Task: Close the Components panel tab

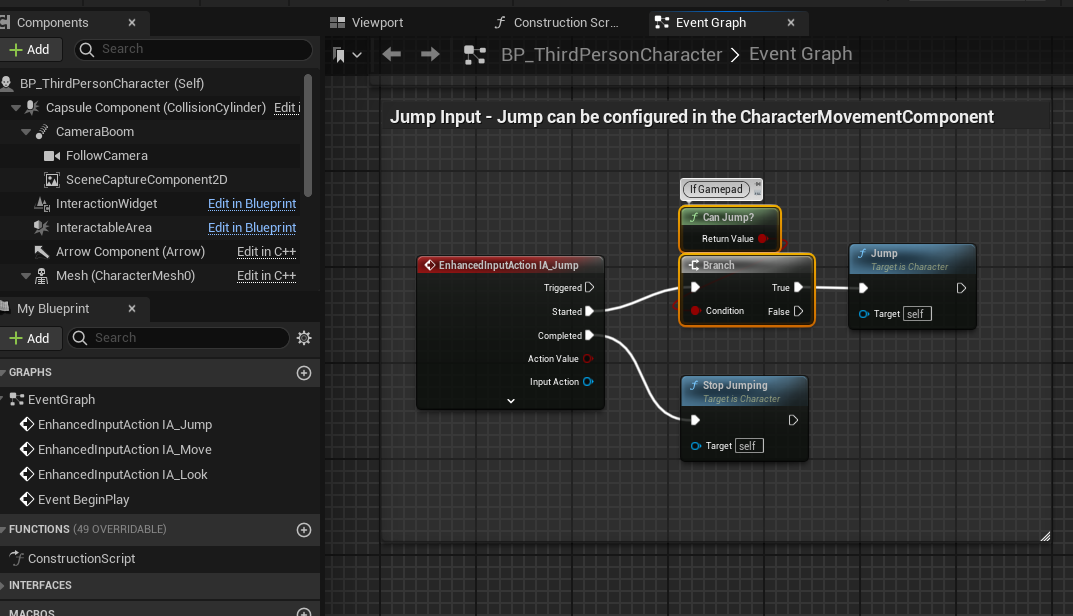Action: 132,22
